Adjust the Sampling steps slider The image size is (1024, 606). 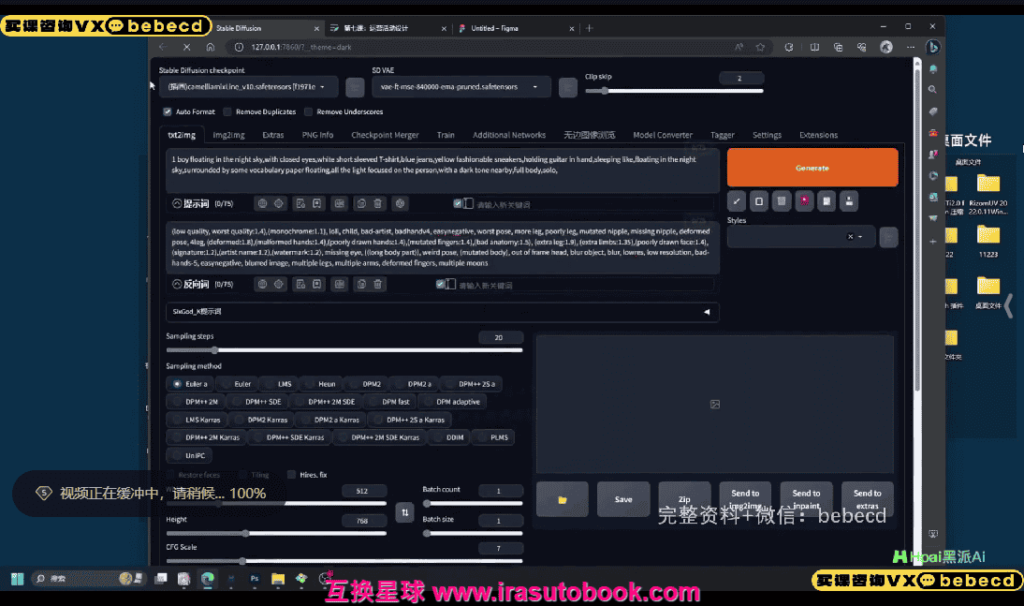coord(344,351)
